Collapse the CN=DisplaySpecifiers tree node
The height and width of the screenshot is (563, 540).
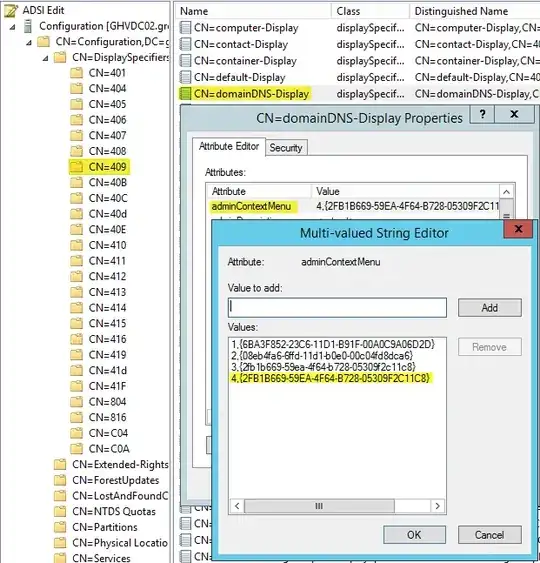46,58
